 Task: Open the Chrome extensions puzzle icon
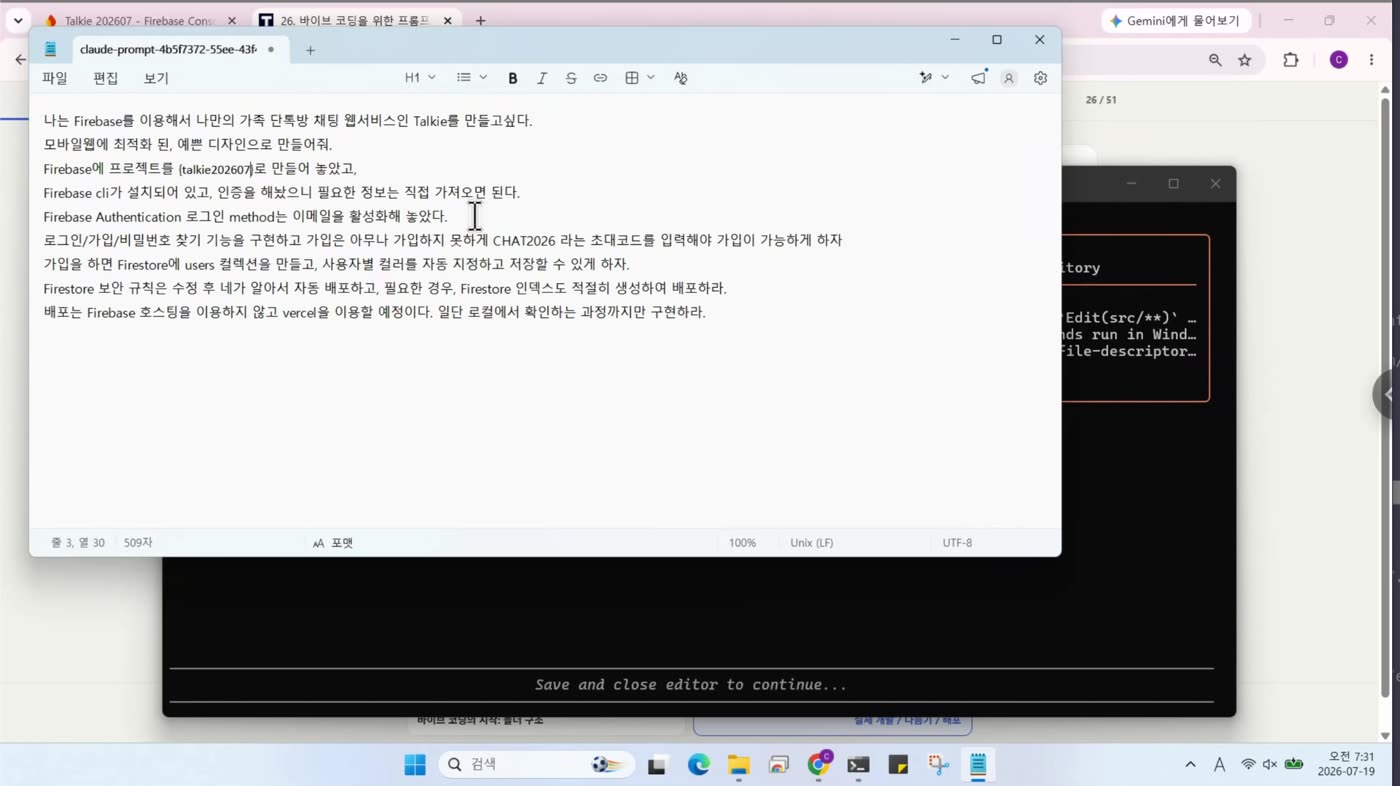pos(1291,60)
